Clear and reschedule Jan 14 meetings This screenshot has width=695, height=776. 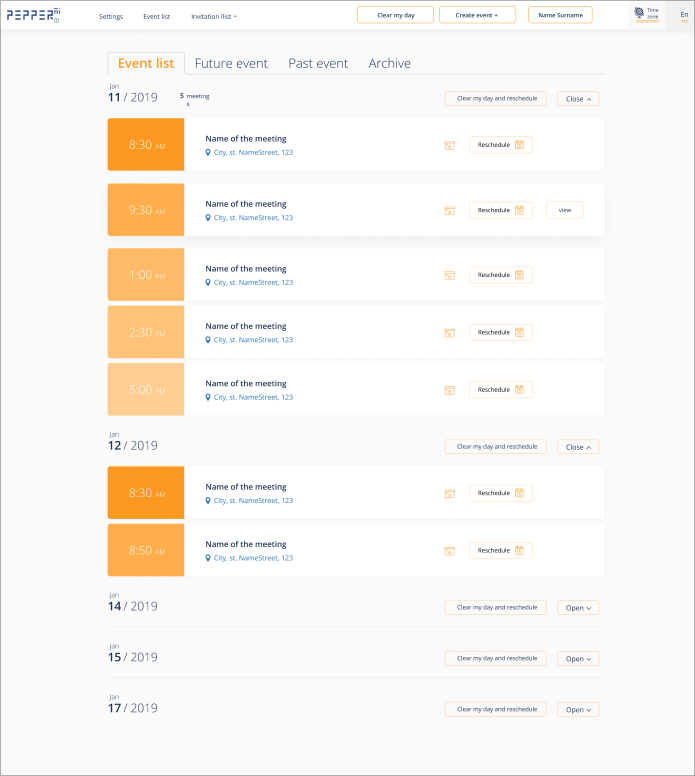point(496,607)
